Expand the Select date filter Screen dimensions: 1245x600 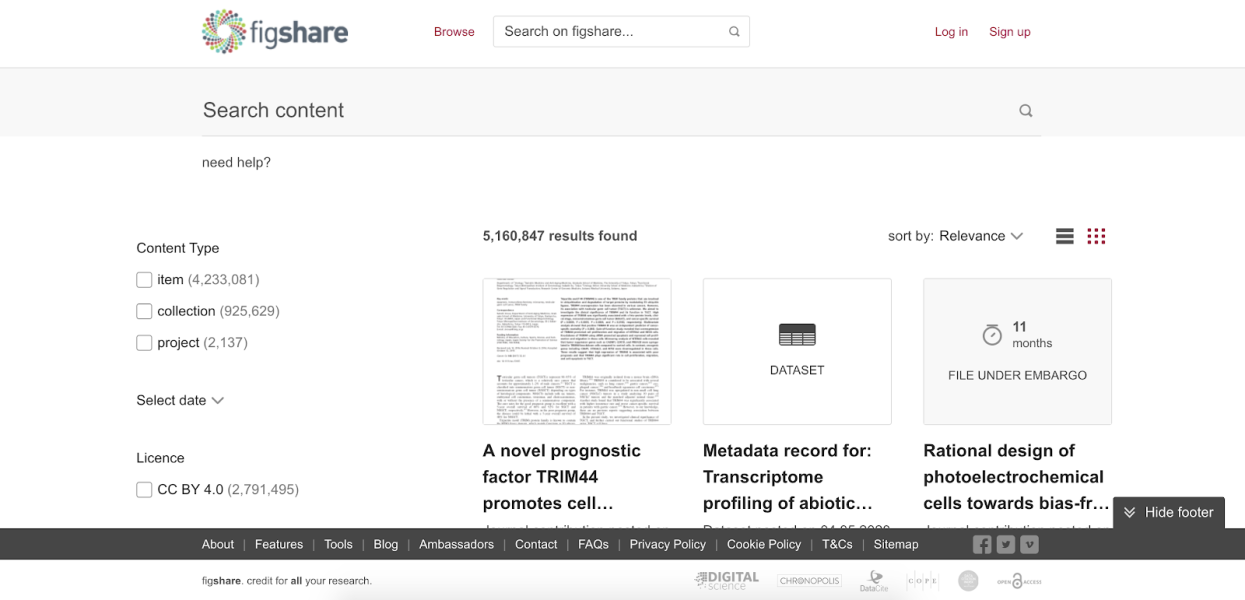[x=180, y=400]
